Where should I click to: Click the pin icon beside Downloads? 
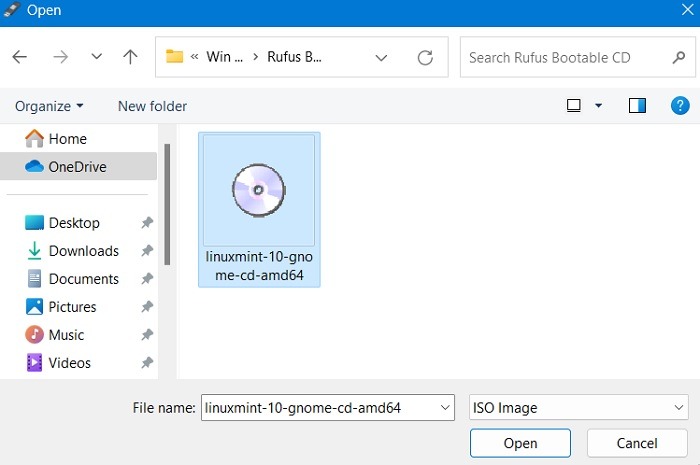147,251
